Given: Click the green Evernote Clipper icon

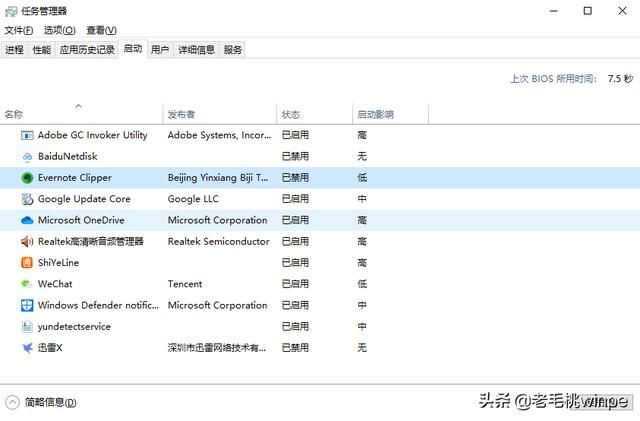Looking at the screenshot, I should pos(27,178).
